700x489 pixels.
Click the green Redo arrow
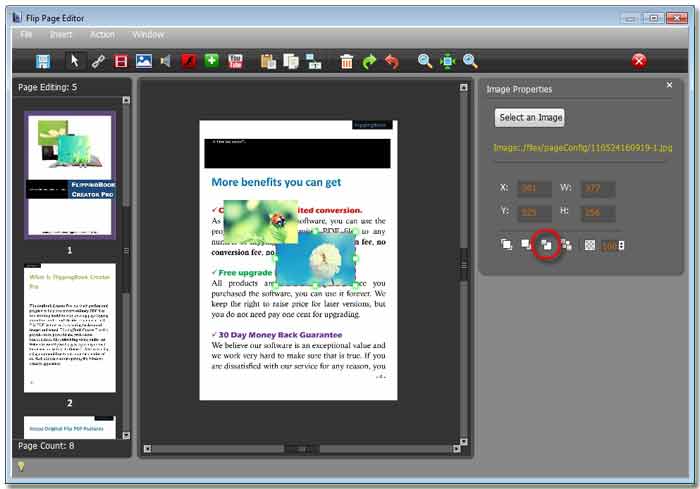coord(369,61)
